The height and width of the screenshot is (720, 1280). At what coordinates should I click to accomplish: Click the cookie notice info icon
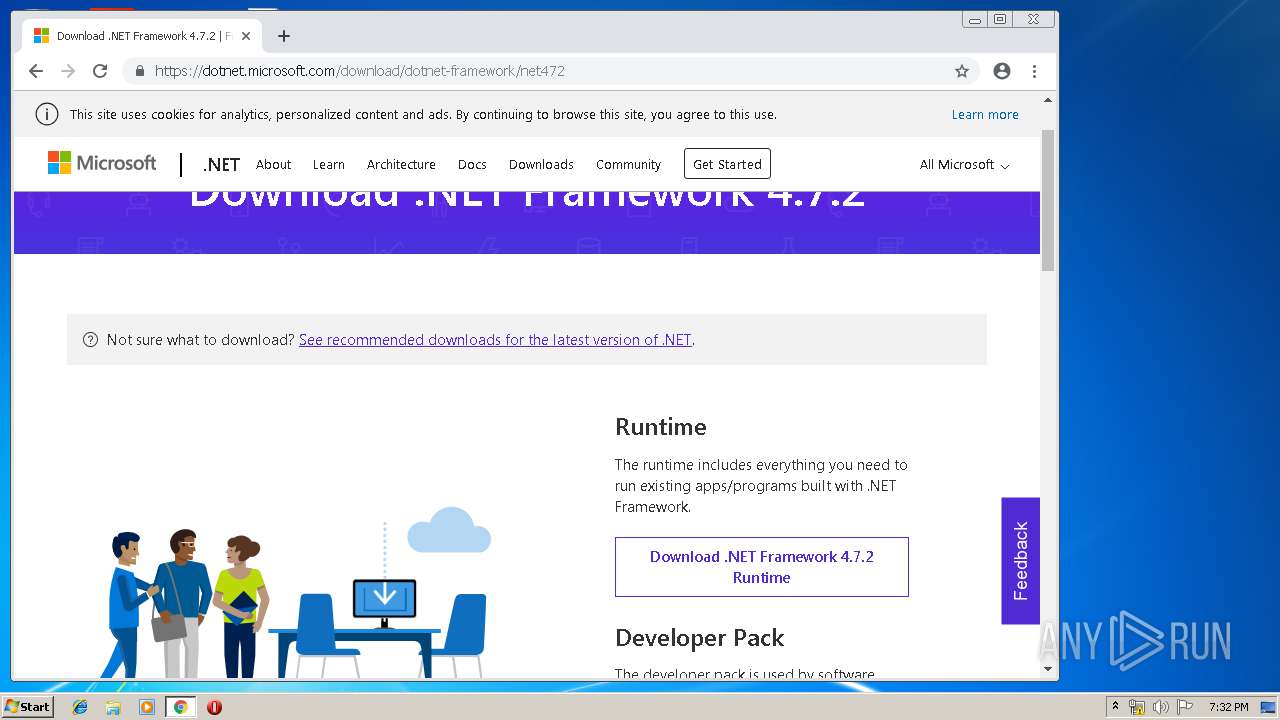(x=47, y=114)
